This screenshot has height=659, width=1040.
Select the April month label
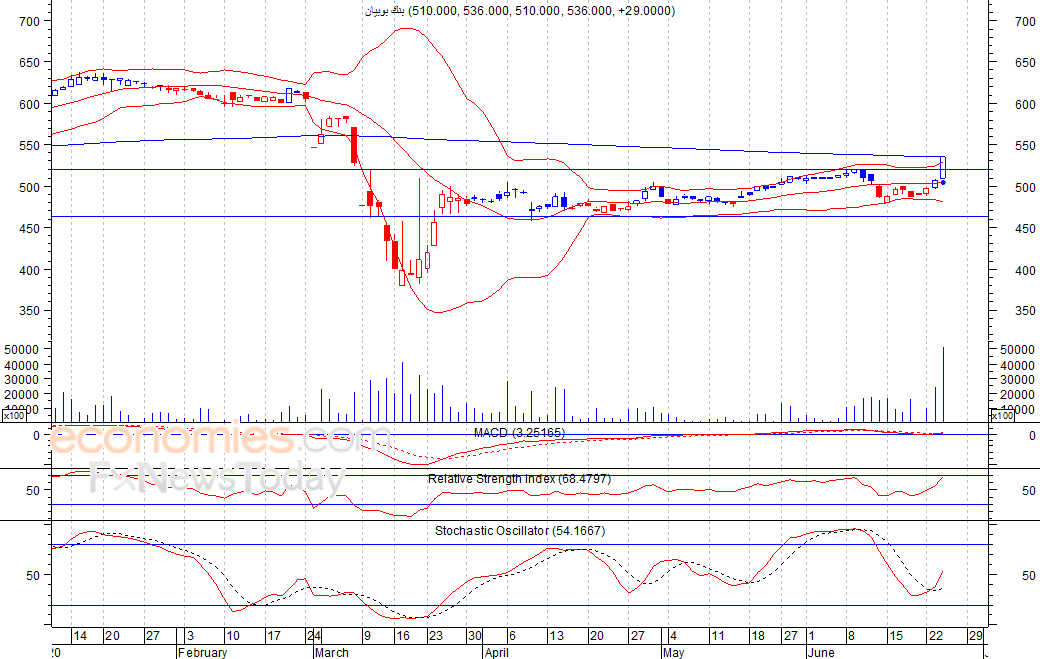click(x=497, y=652)
